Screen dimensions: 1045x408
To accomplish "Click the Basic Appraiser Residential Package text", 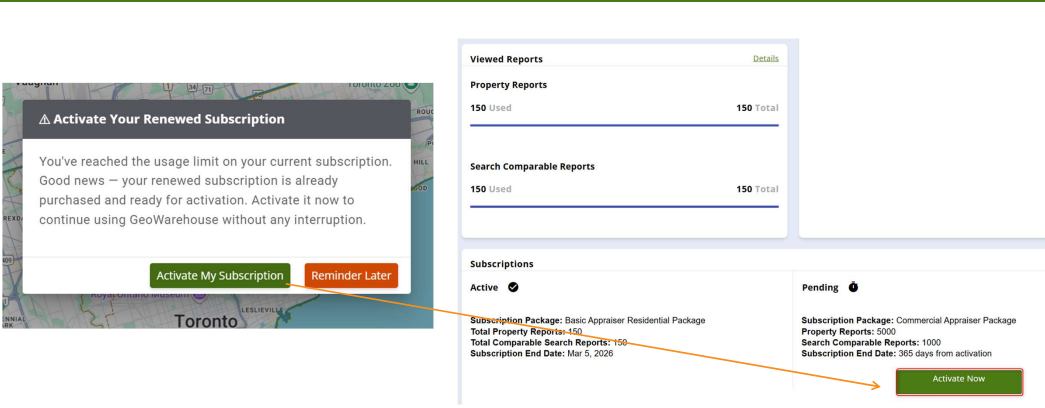I will pyautogui.click(x=635, y=320).
